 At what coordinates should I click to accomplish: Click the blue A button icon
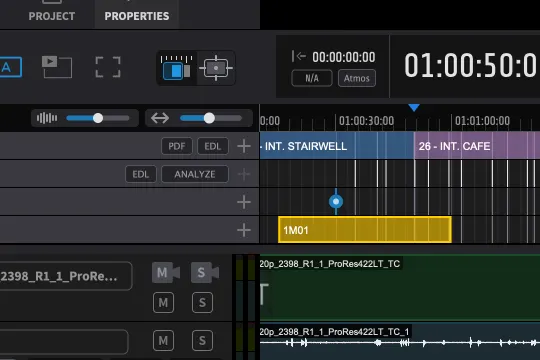[9, 67]
